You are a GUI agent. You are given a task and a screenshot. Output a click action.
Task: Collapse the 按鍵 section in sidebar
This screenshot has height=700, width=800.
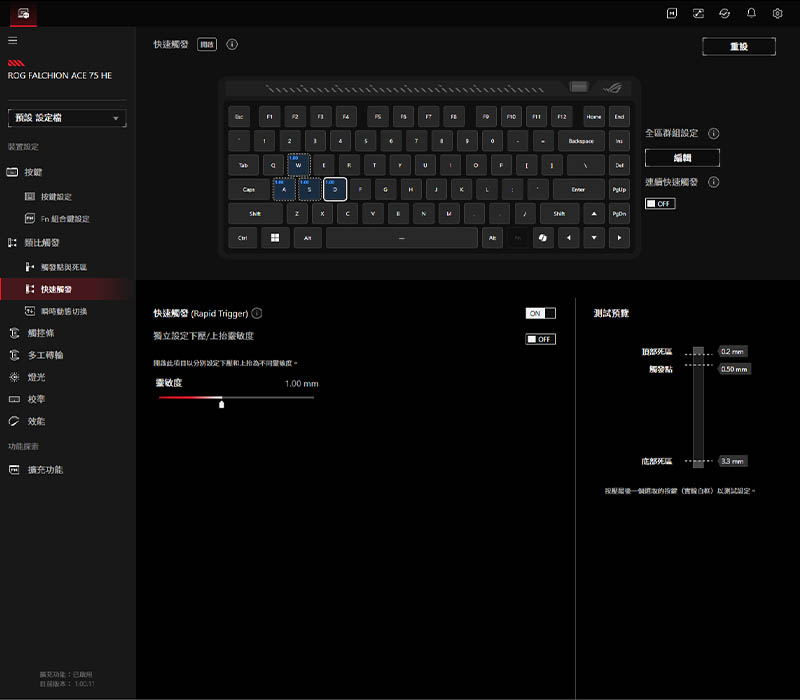click(x=33, y=172)
